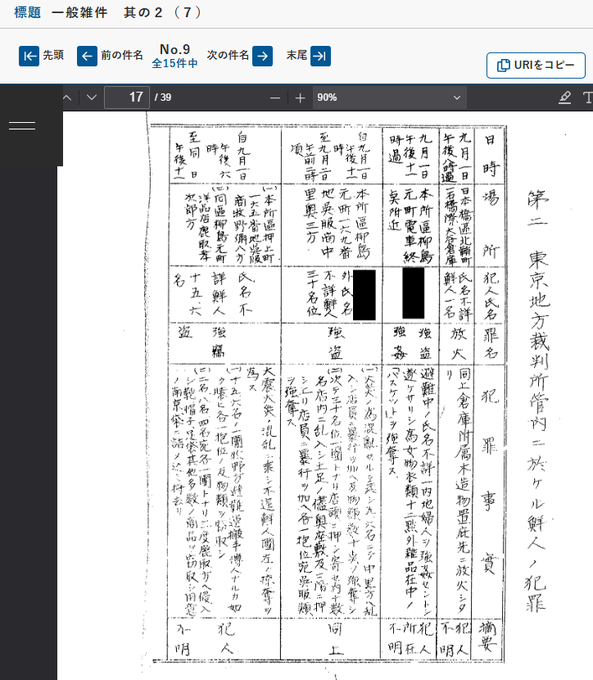The height and width of the screenshot is (680, 593).
Task: Click the 一般雑件 其の2 (7) title text
Action: coord(126,12)
